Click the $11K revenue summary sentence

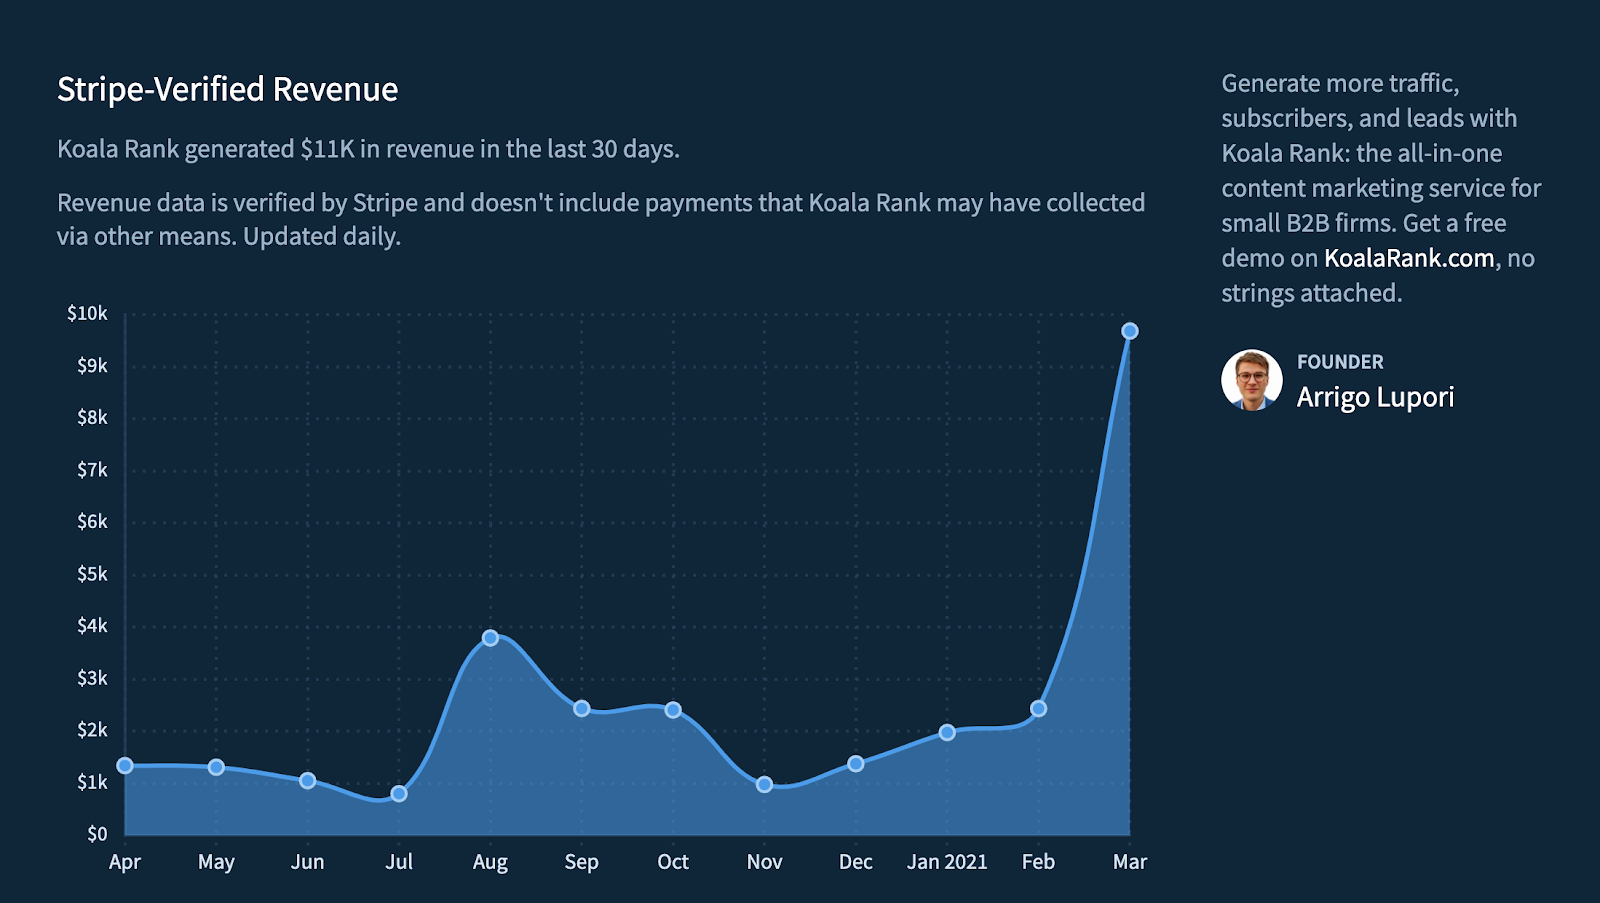point(368,149)
